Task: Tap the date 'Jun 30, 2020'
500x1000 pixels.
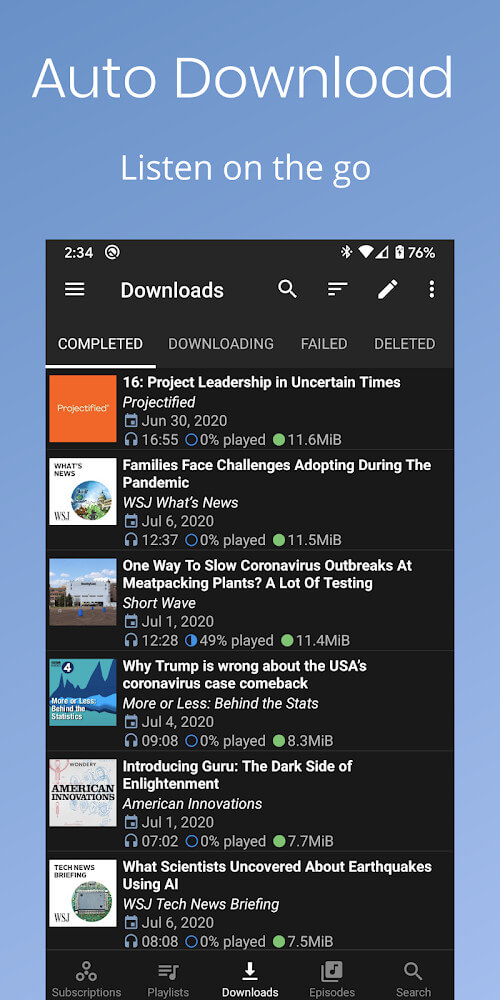Action: tap(184, 421)
